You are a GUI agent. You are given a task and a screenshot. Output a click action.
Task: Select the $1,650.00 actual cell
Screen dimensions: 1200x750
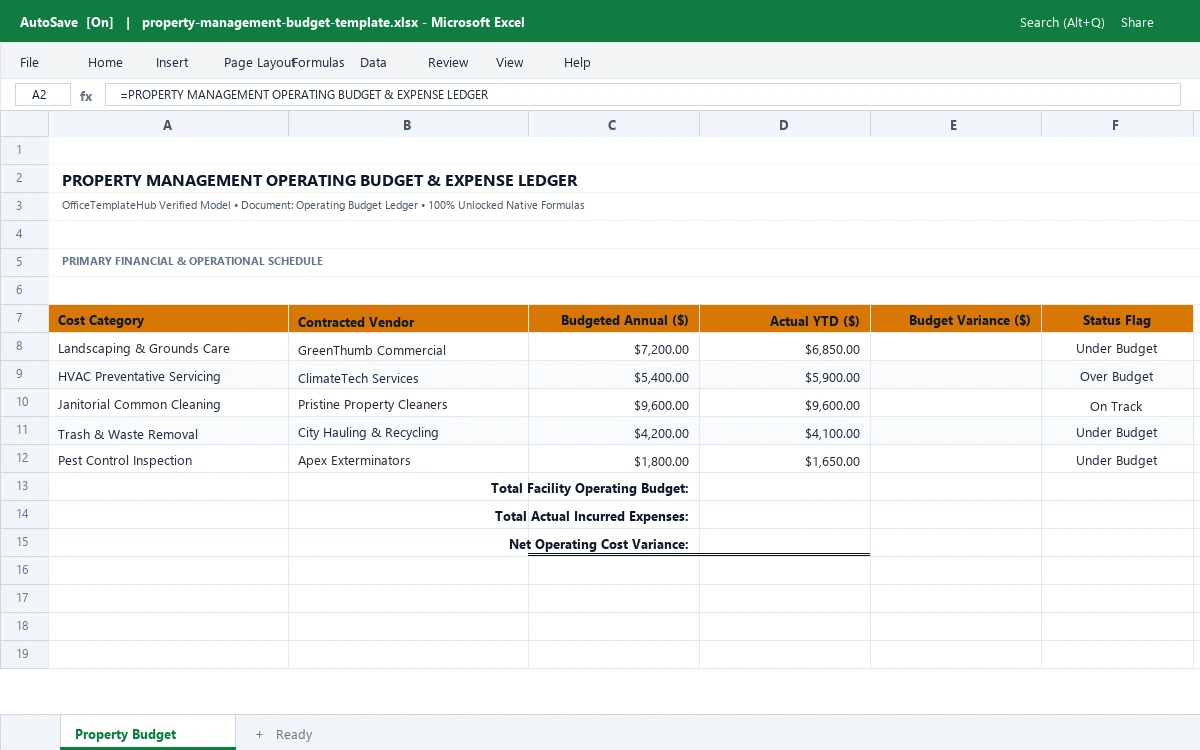pos(785,459)
